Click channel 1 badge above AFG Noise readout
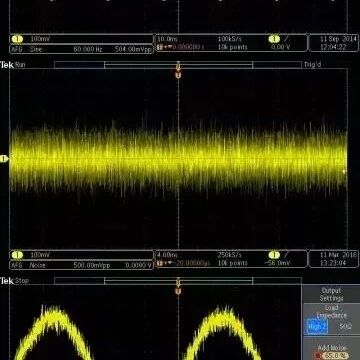Viewport: 360px width, 360px height. coord(17,255)
